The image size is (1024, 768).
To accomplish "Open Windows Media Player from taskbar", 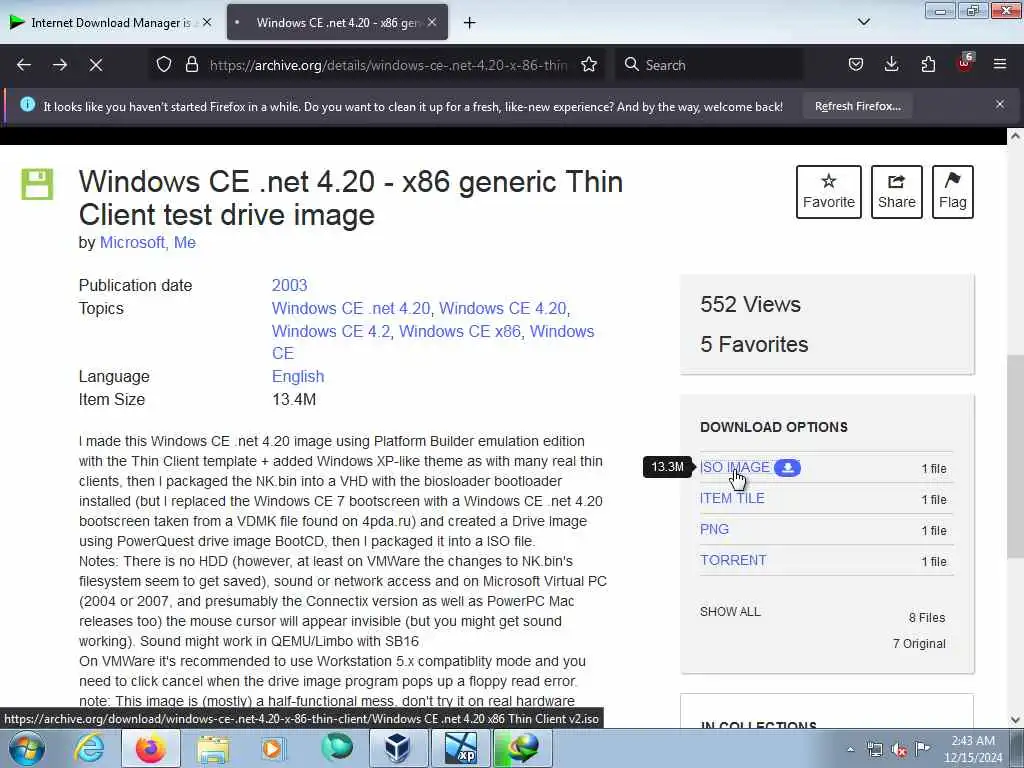I will [272, 748].
